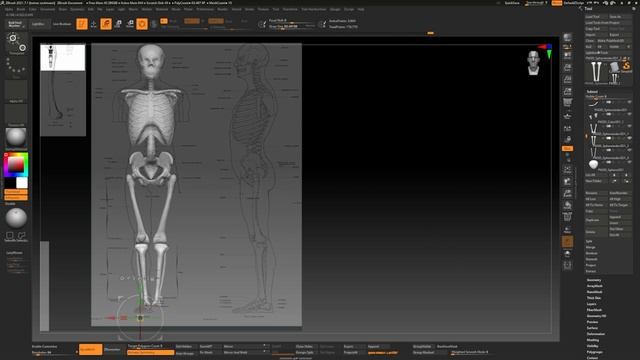The width and height of the screenshot is (640, 360).
Task: Expand the FiberMesh sub-palette
Action: tap(595, 310)
